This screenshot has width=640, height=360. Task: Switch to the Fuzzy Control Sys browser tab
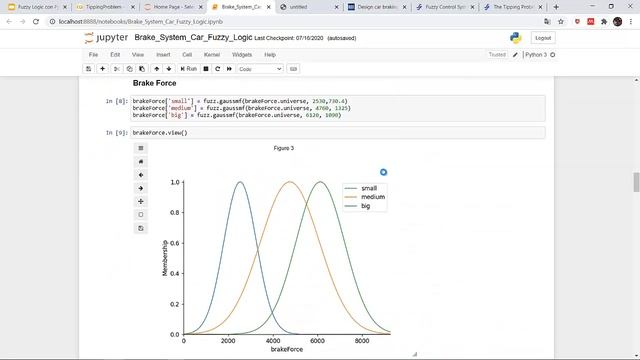pyautogui.click(x=445, y=7)
